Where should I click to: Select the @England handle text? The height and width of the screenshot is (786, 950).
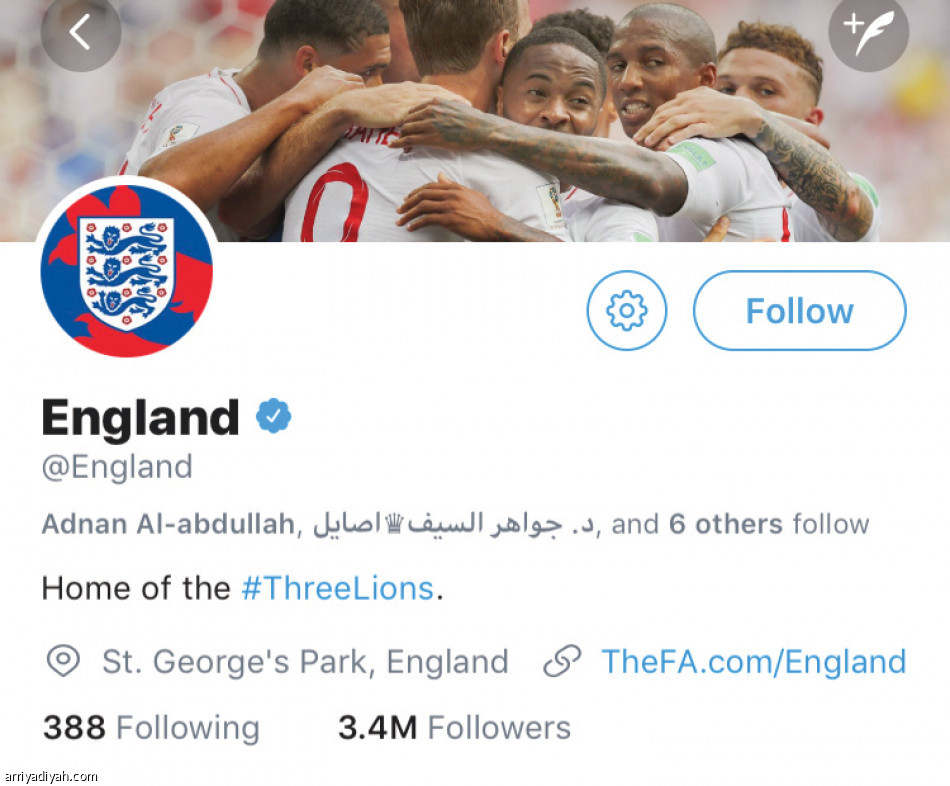117,467
